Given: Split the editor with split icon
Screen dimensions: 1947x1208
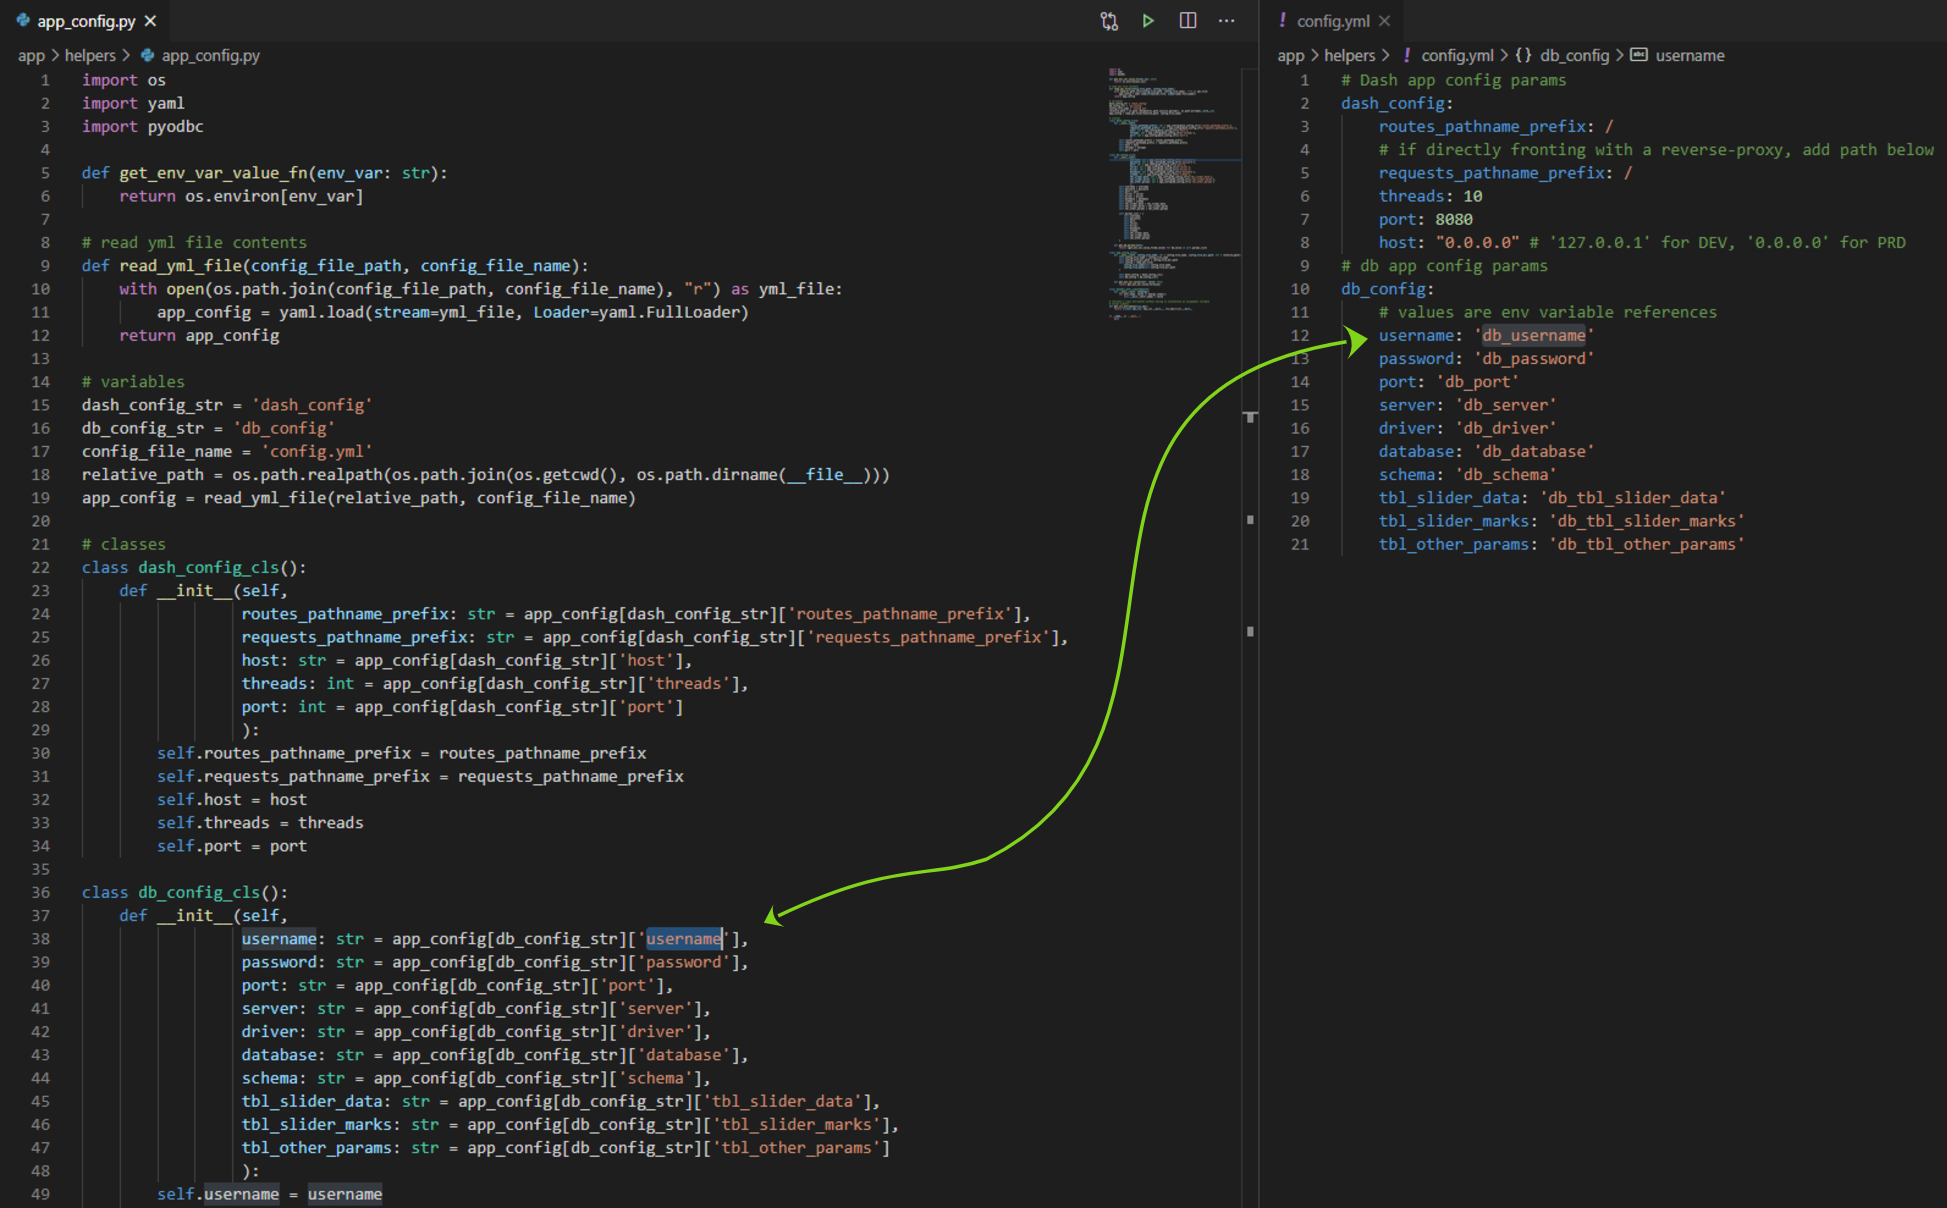Looking at the screenshot, I should (x=1188, y=21).
